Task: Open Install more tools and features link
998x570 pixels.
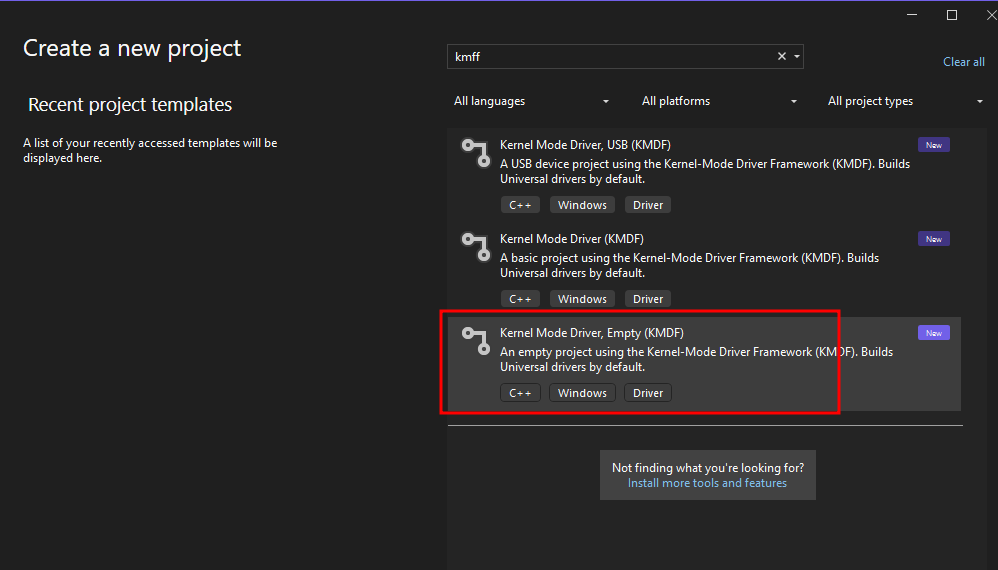Action: 707,483
